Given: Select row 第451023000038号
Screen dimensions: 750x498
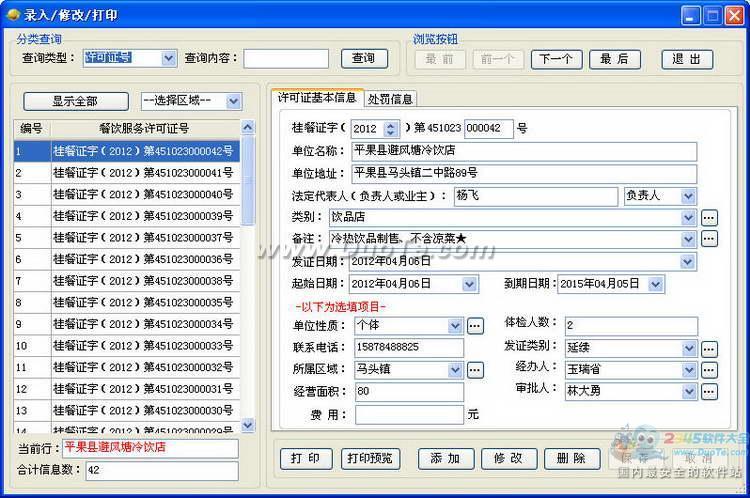Looking at the screenshot, I should 127,281.
